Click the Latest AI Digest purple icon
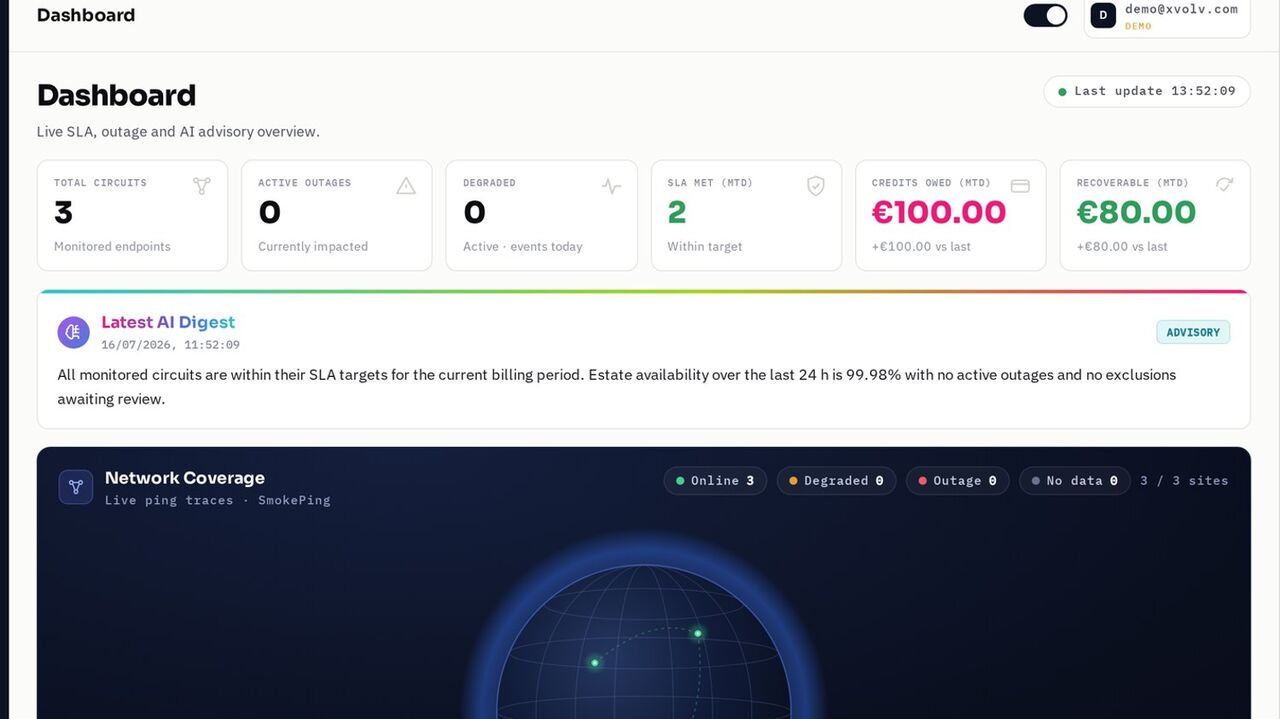This screenshot has width=1280, height=719. (x=73, y=332)
